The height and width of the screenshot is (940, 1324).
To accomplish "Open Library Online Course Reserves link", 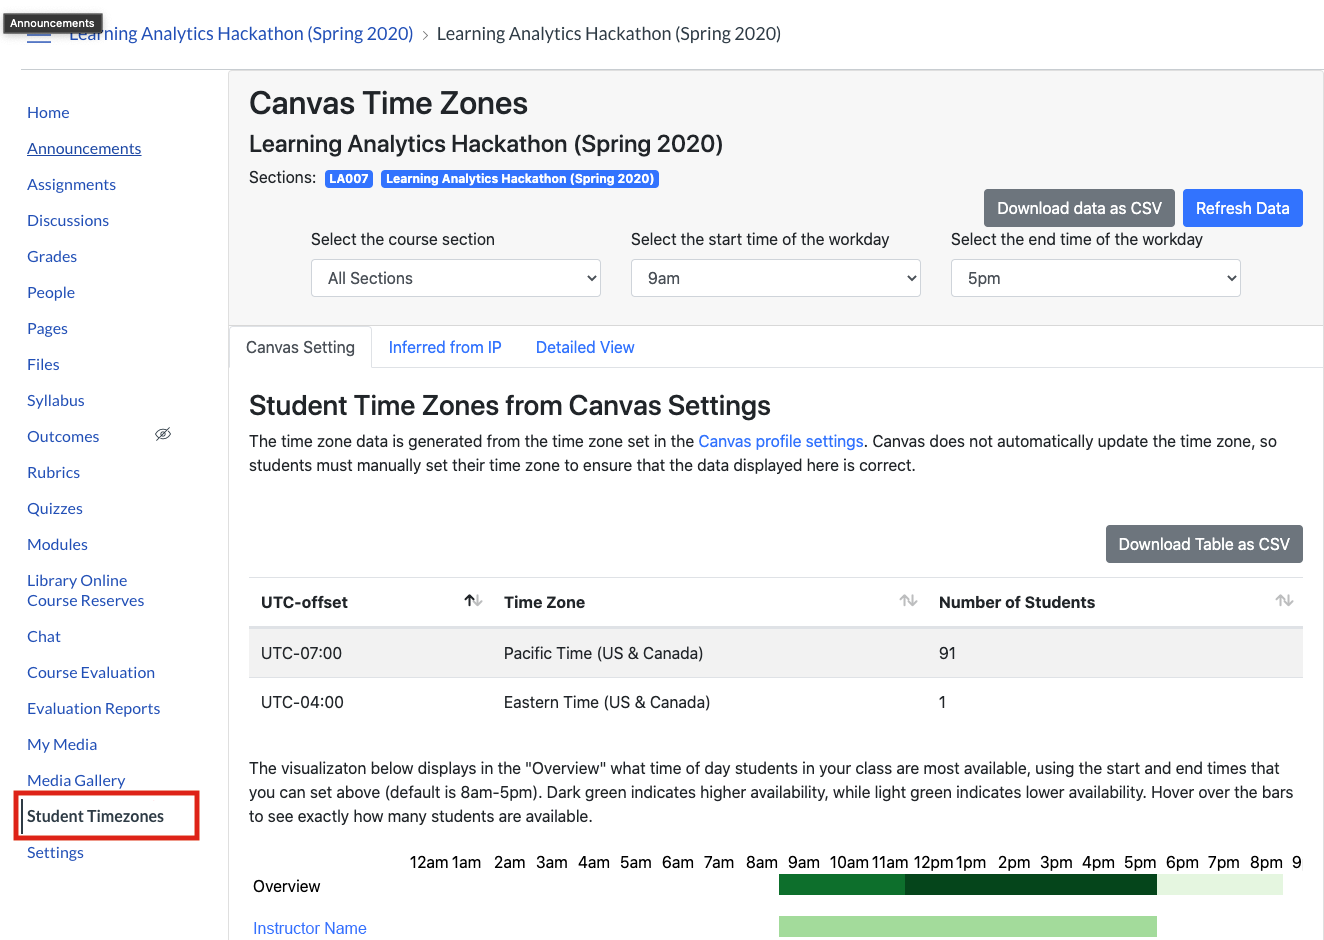I will tap(85, 590).
